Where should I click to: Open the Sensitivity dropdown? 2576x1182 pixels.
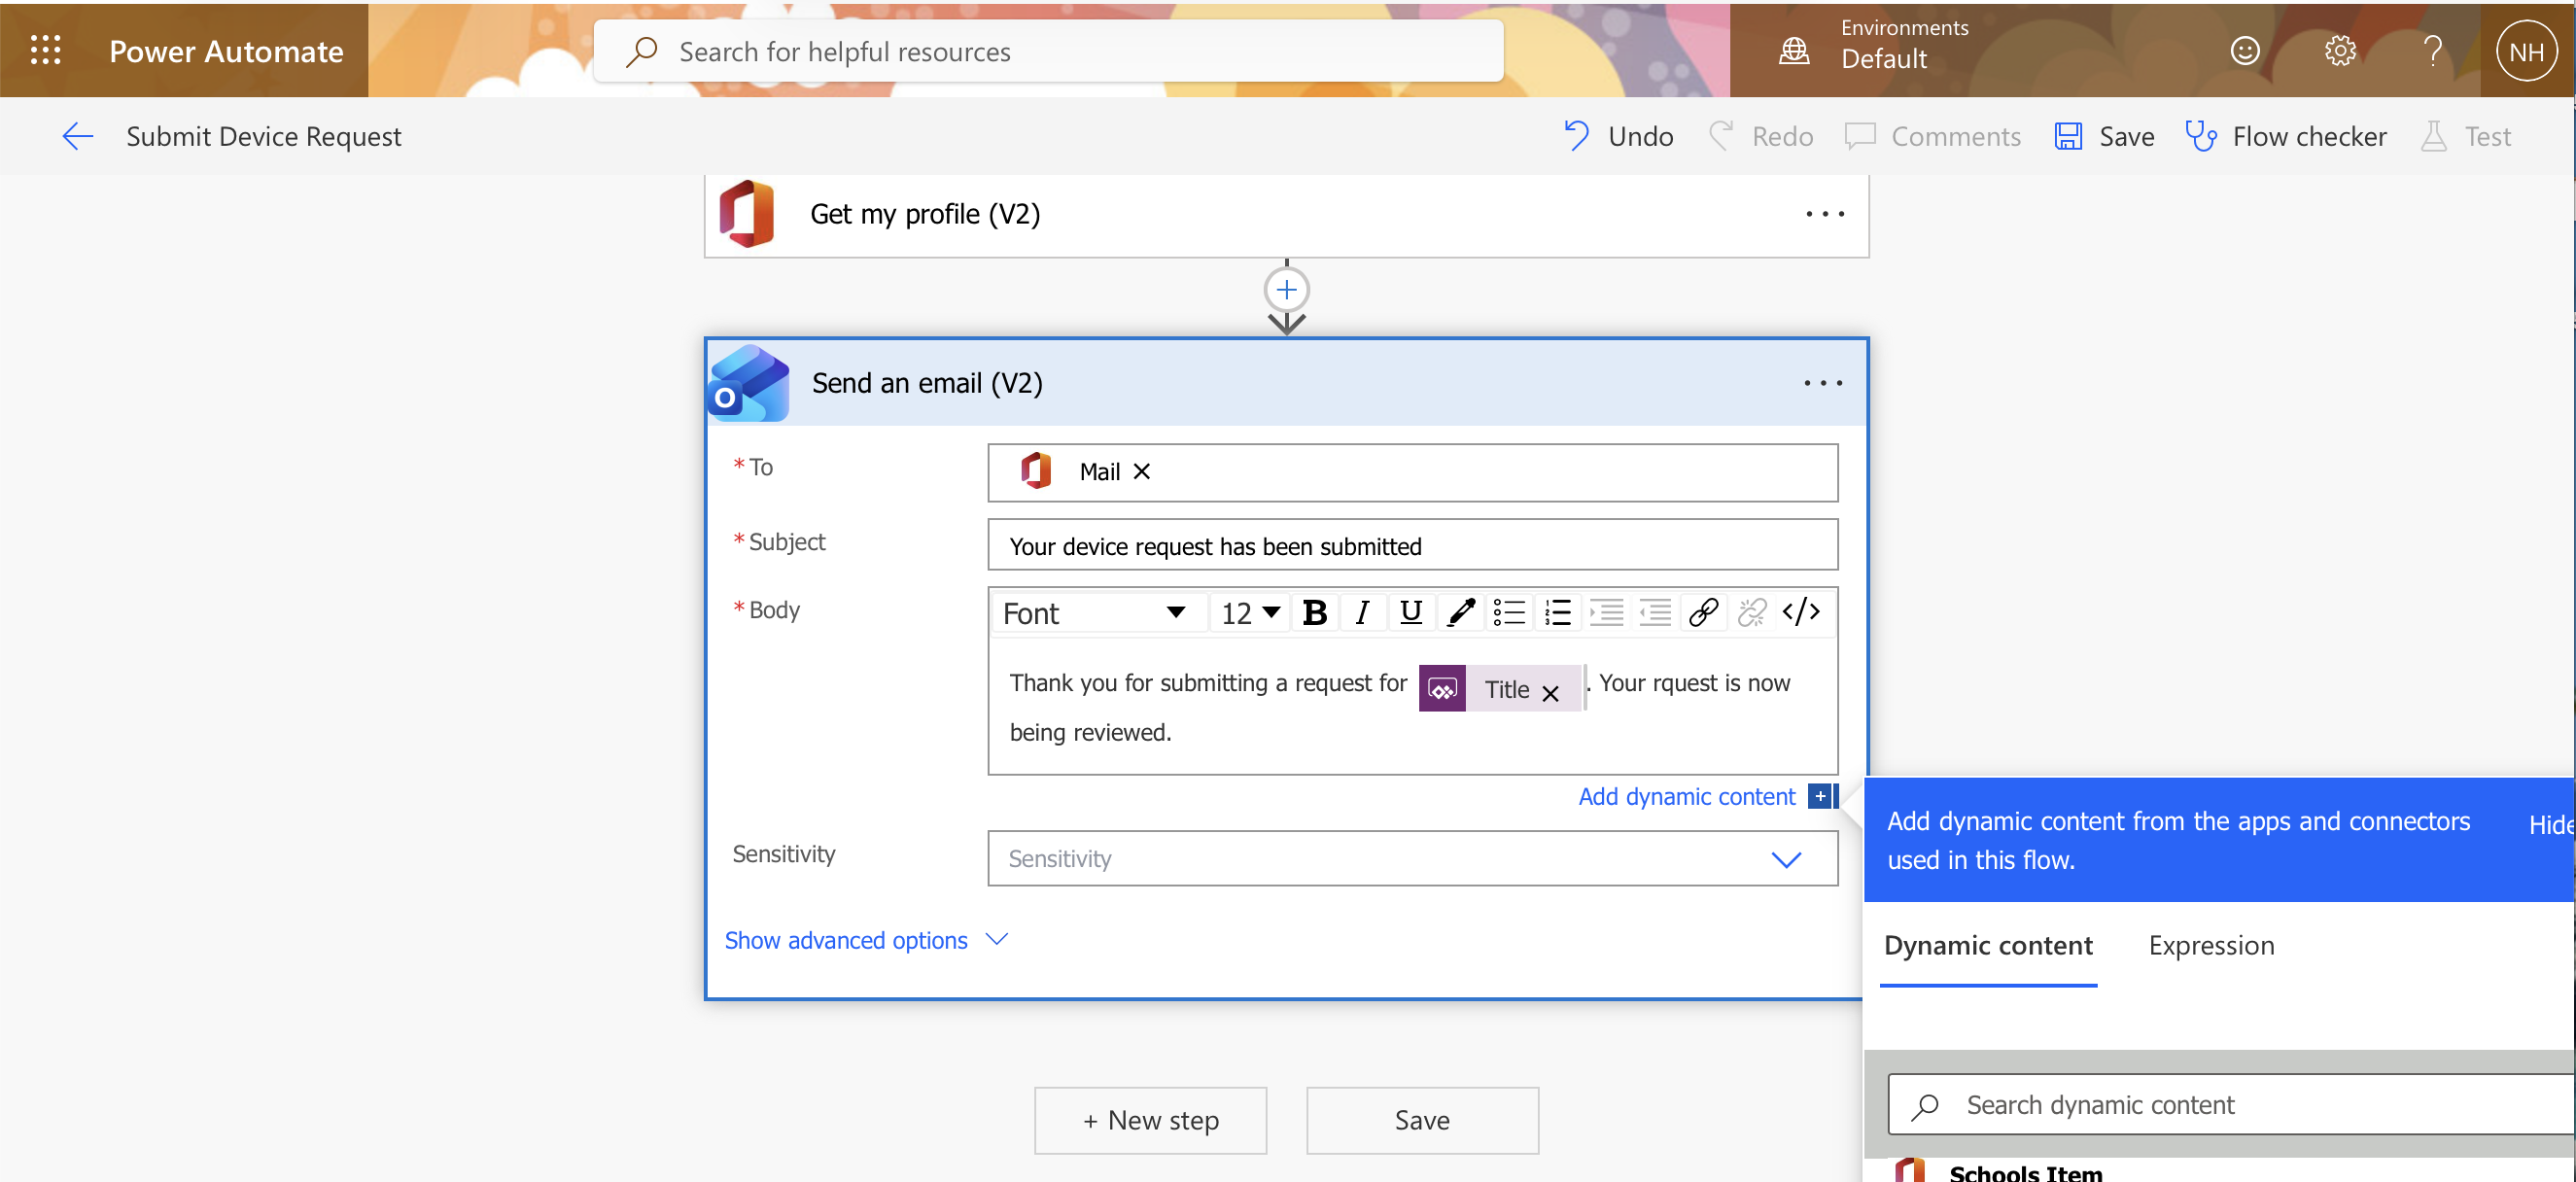coord(1412,858)
